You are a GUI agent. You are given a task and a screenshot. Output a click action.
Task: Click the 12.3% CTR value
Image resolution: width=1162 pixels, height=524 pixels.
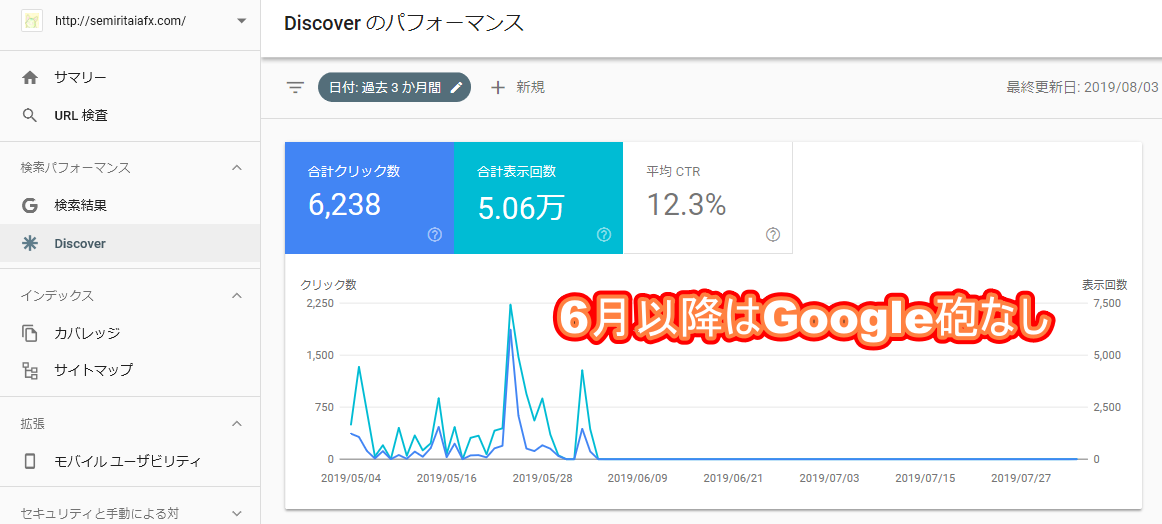686,205
